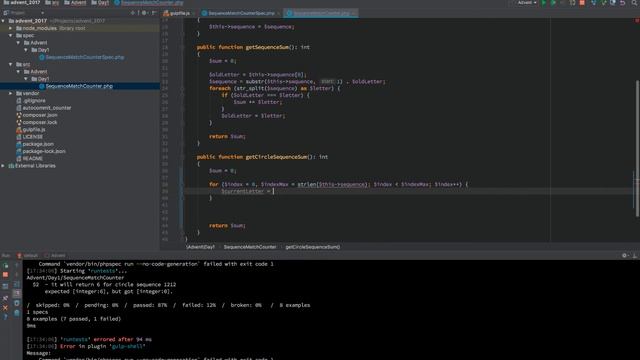Click the undo/revert arrow icon in toolbar
Viewport: 640px width, 360px height.
point(623,3)
